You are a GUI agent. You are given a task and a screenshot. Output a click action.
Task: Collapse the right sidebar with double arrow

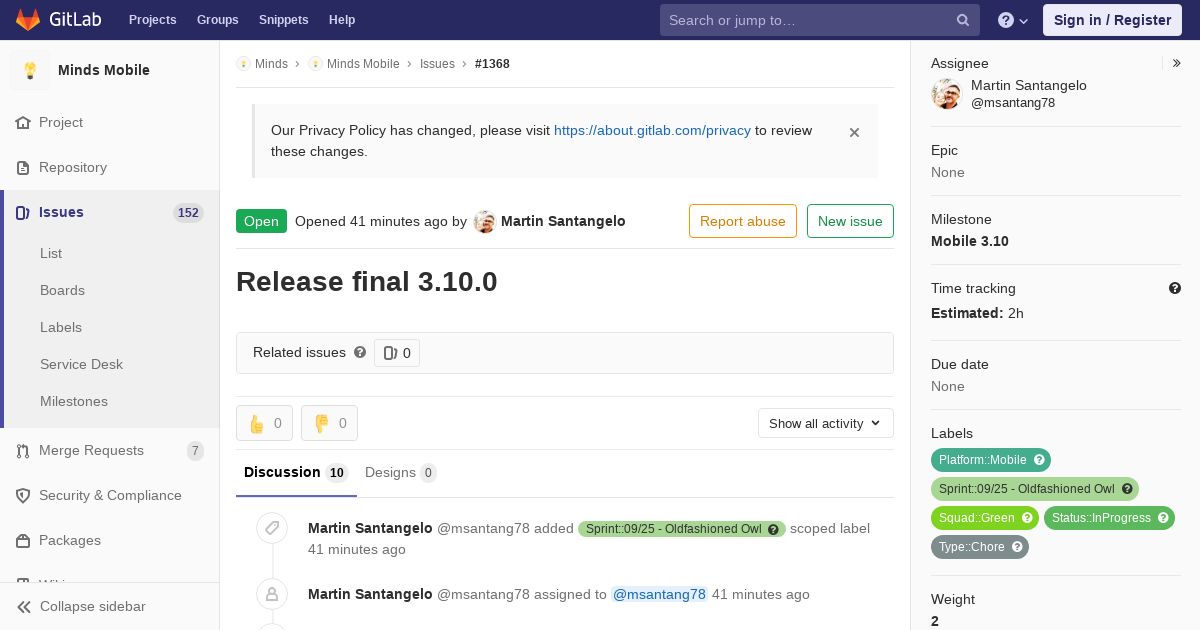click(x=1177, y=63)
